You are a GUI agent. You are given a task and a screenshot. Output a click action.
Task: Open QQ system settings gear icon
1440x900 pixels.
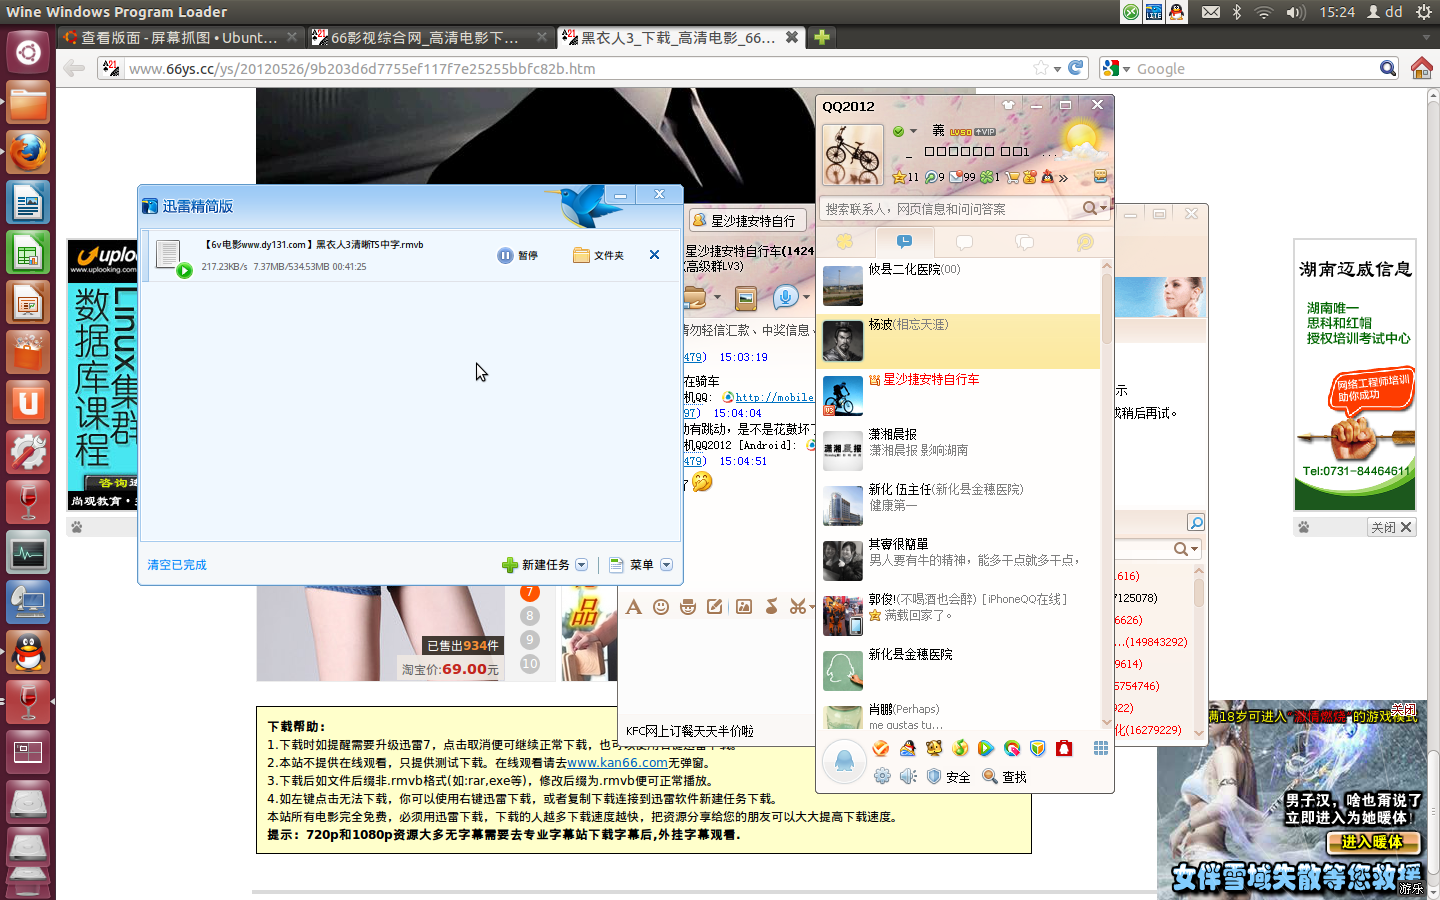pos(882,776)
